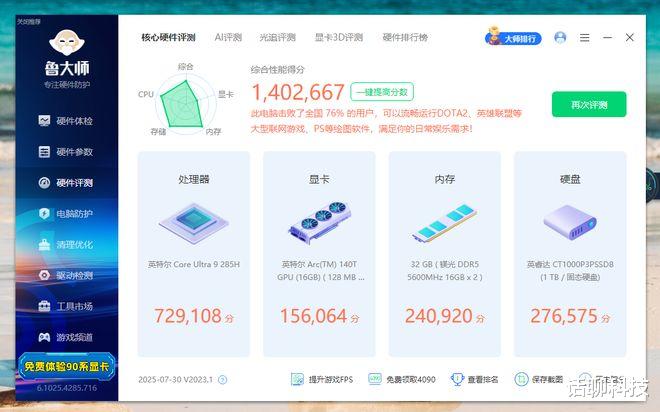The image size is (660, 412).
Task: Click the 鲁大师 logo avatar
Action: click(67, 43)
